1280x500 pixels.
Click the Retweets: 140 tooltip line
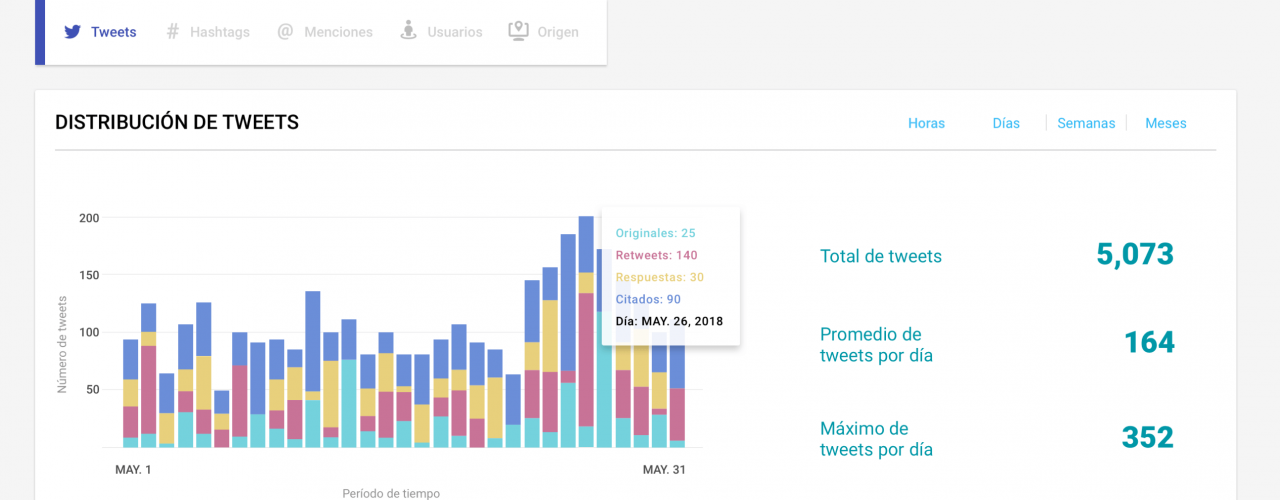click(656, 255)
